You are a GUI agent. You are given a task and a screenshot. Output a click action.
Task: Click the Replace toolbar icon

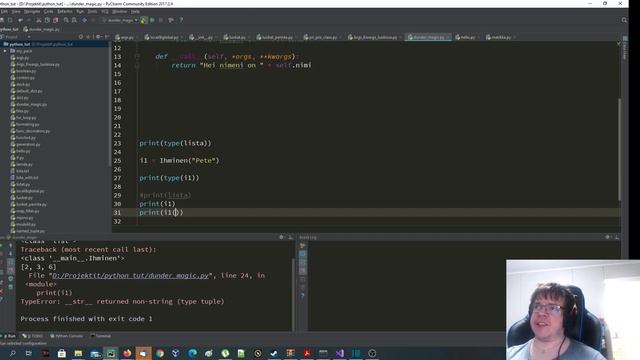pos(74,20)
